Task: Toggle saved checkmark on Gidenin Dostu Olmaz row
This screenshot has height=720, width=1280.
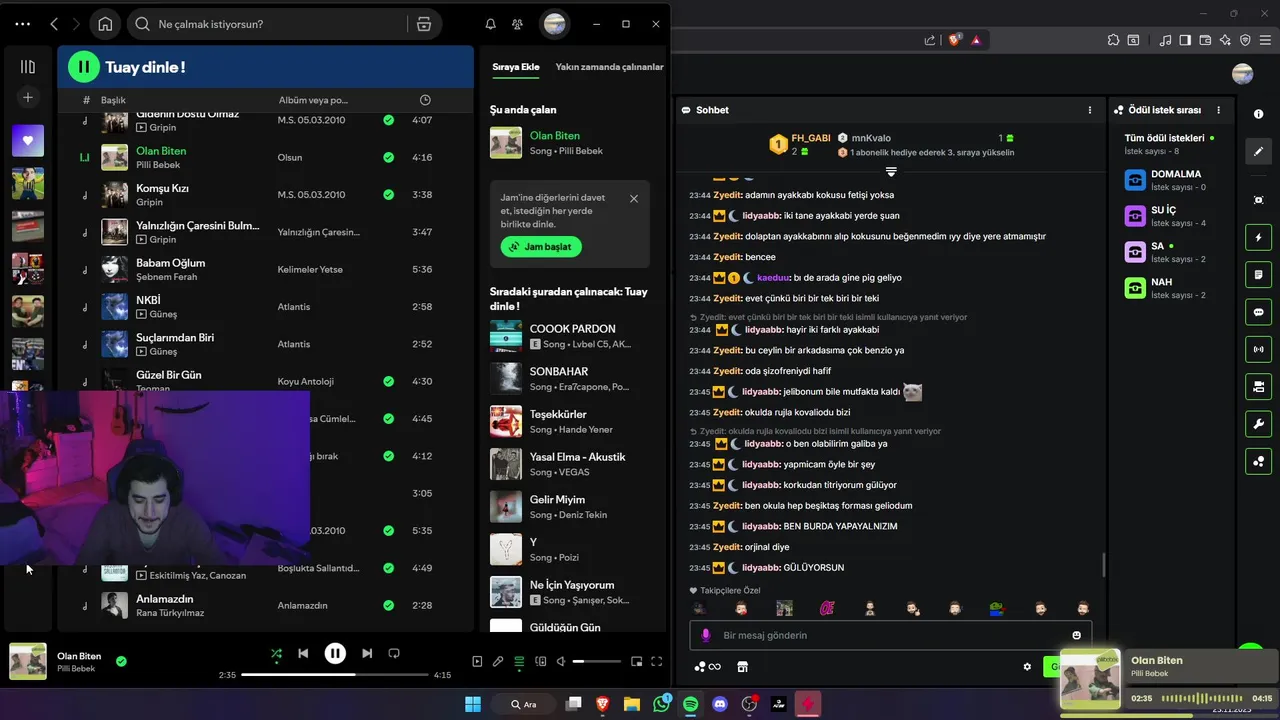Action: 389,120
